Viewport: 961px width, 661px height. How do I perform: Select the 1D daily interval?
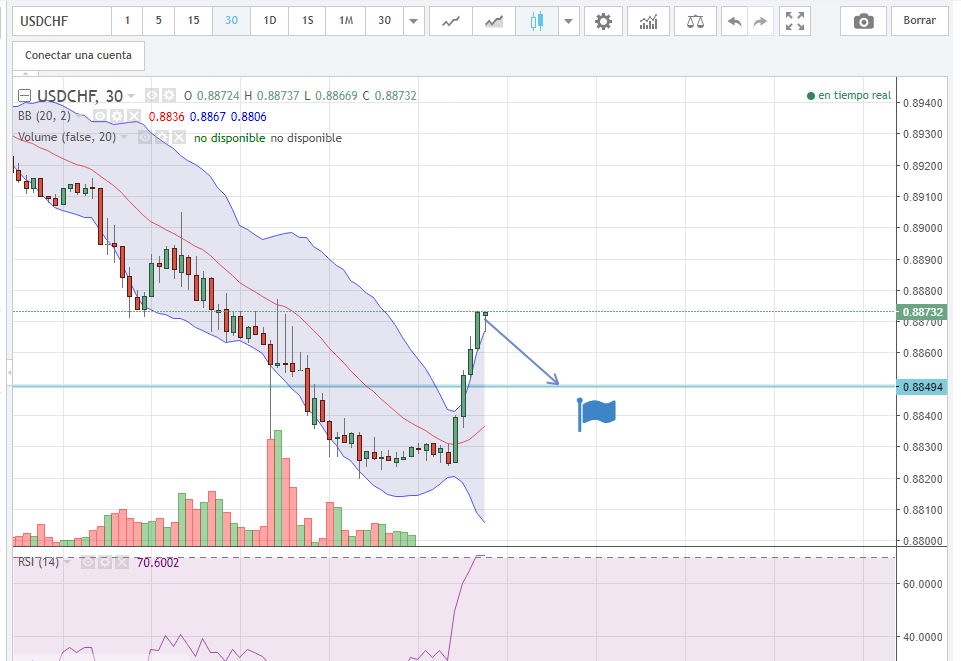270,21
